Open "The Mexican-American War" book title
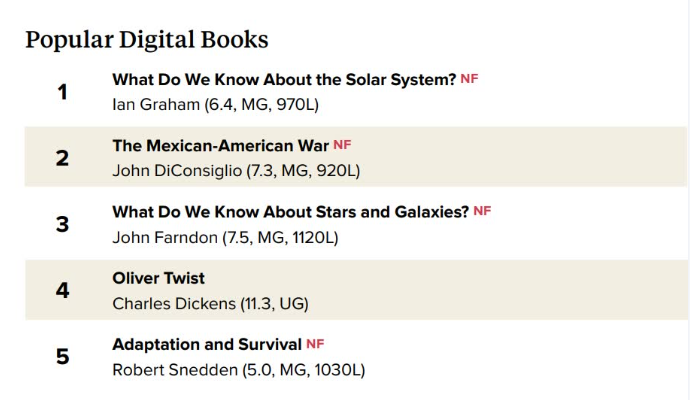Screen dimensions: 690x400 pyautogui.click(x=220, y=145)
